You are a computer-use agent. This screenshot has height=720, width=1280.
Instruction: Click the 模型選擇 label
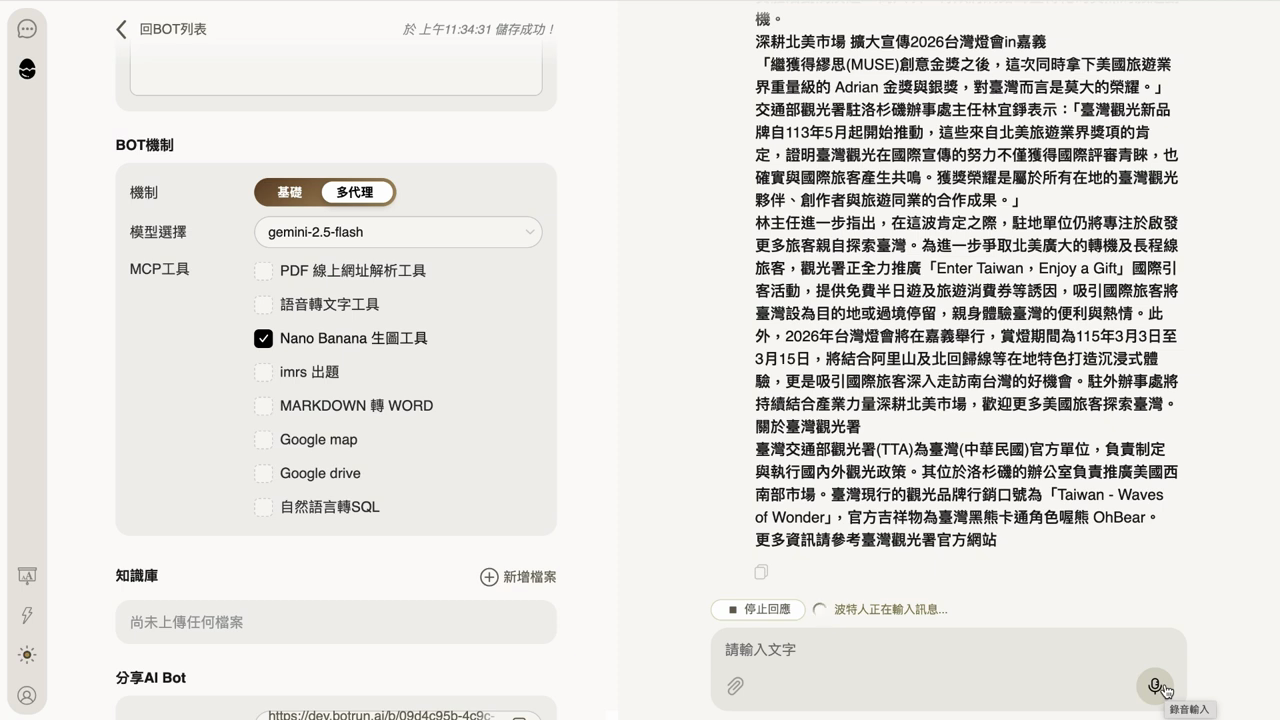pos(158,232)
